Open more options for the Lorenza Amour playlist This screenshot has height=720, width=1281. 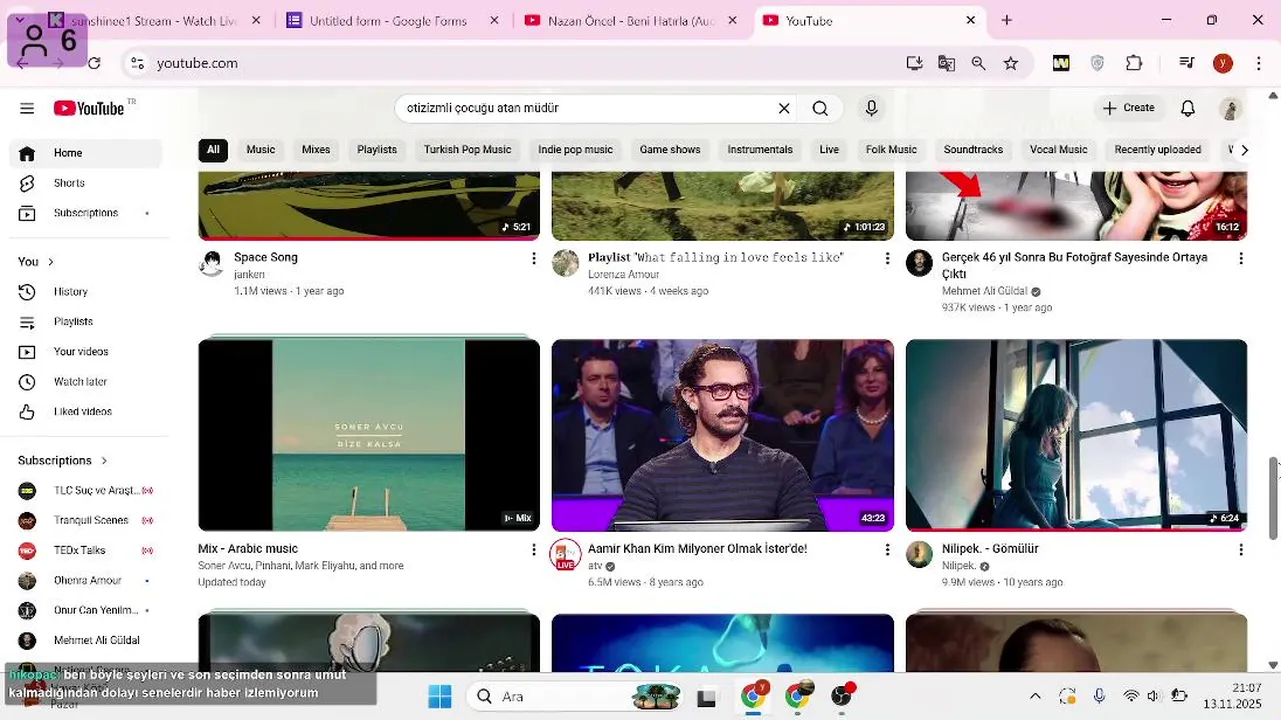tap(887, 258)
